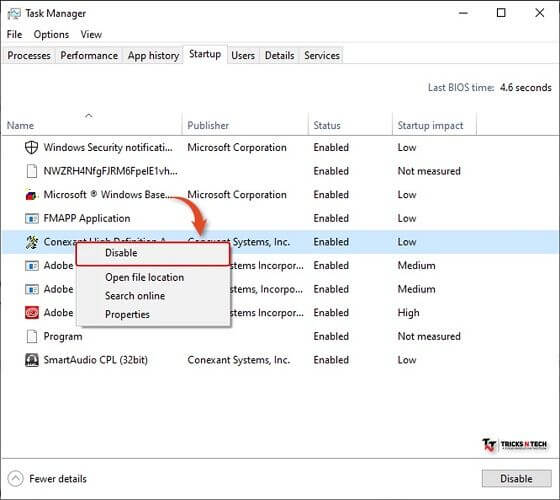Click the Fewer details circle arrow icon
Image resolution: width=560 pixels, height=500 pixels.
(x=15, y=479)
